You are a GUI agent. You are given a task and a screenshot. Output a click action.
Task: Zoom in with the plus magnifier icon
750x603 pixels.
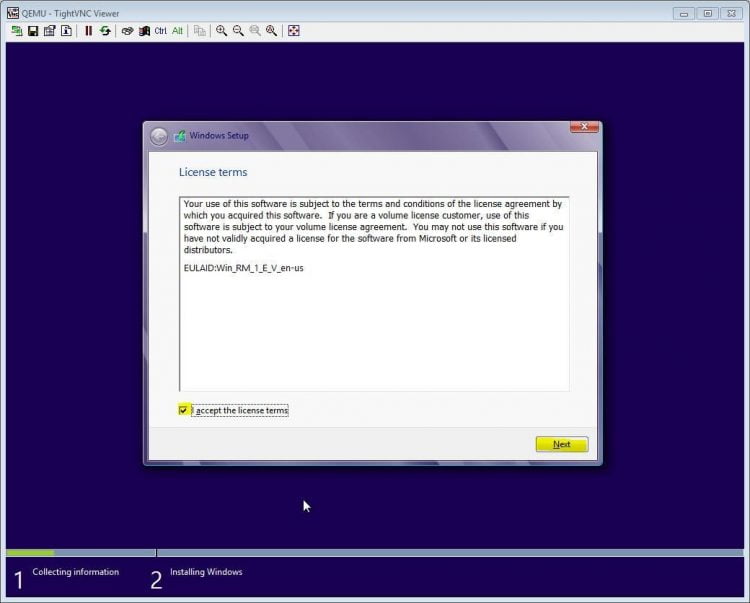click(221, 31)
